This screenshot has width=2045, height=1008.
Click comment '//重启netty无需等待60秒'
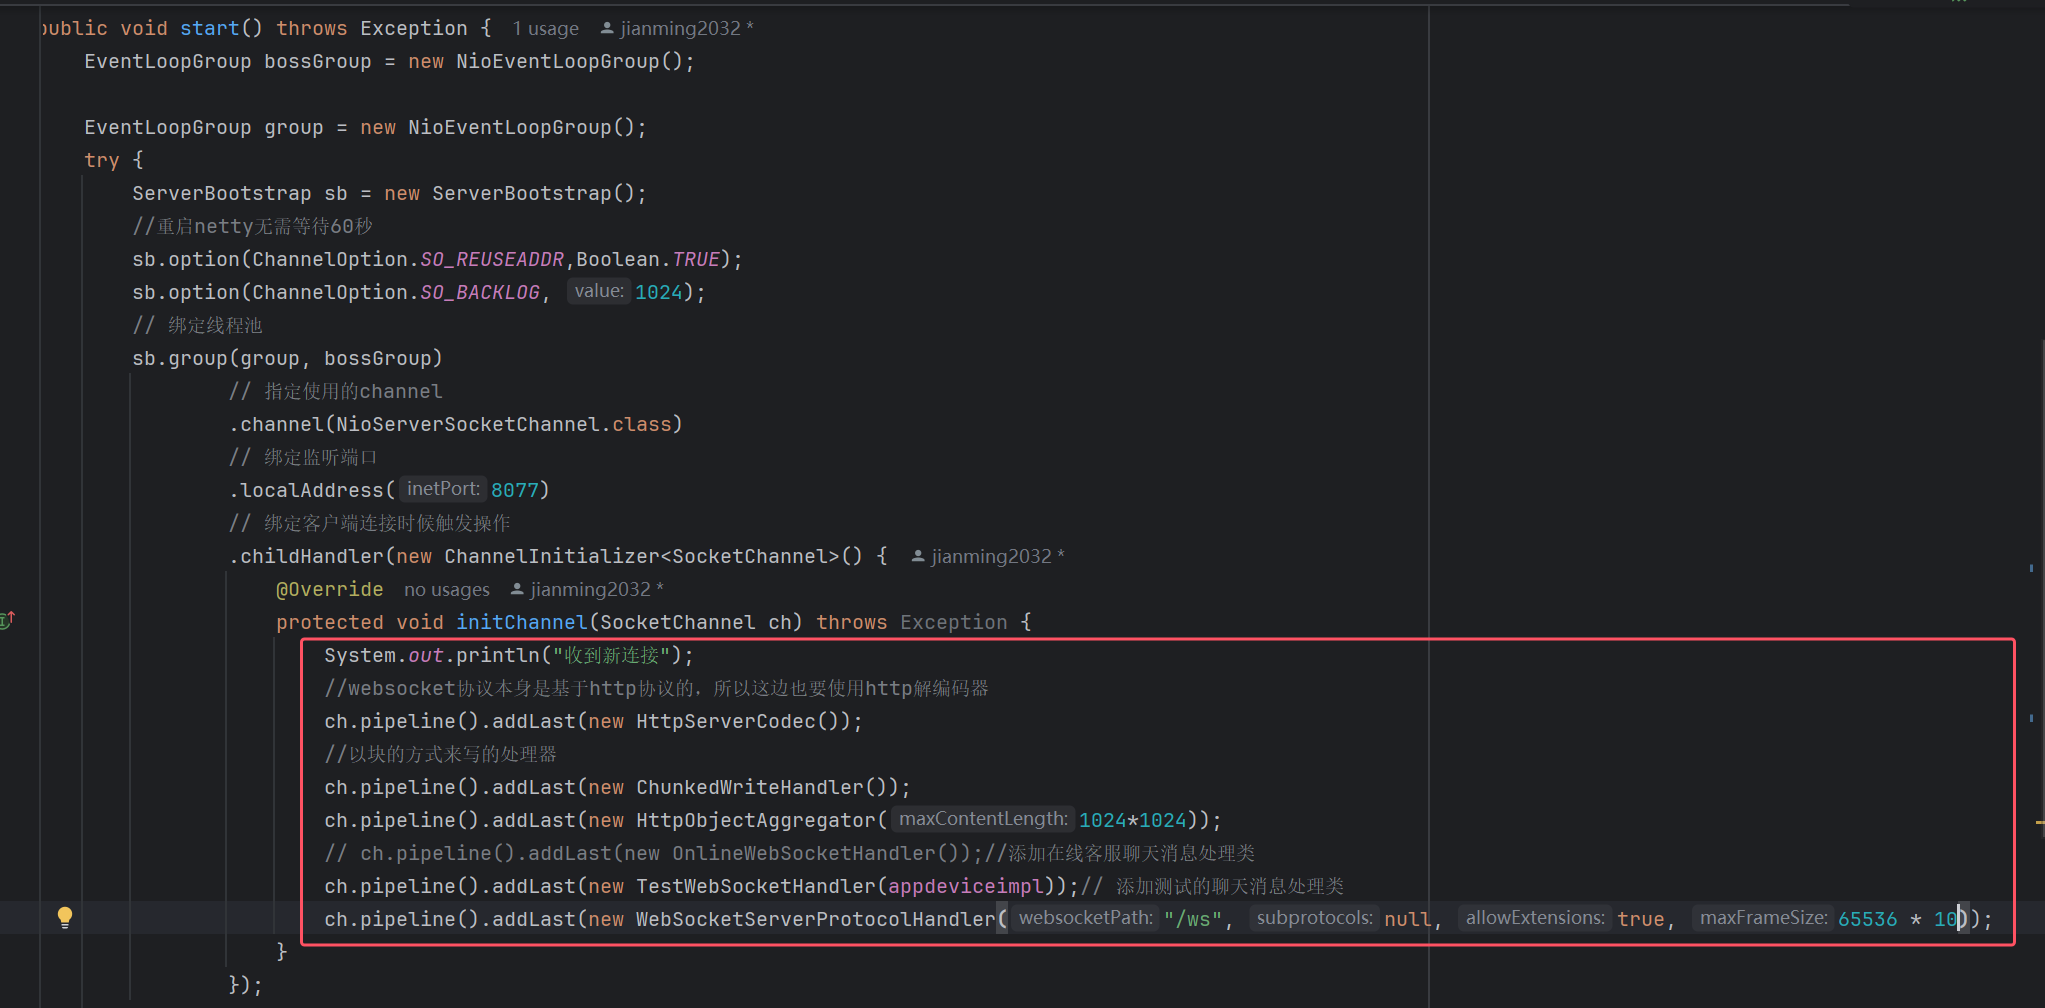252,227
